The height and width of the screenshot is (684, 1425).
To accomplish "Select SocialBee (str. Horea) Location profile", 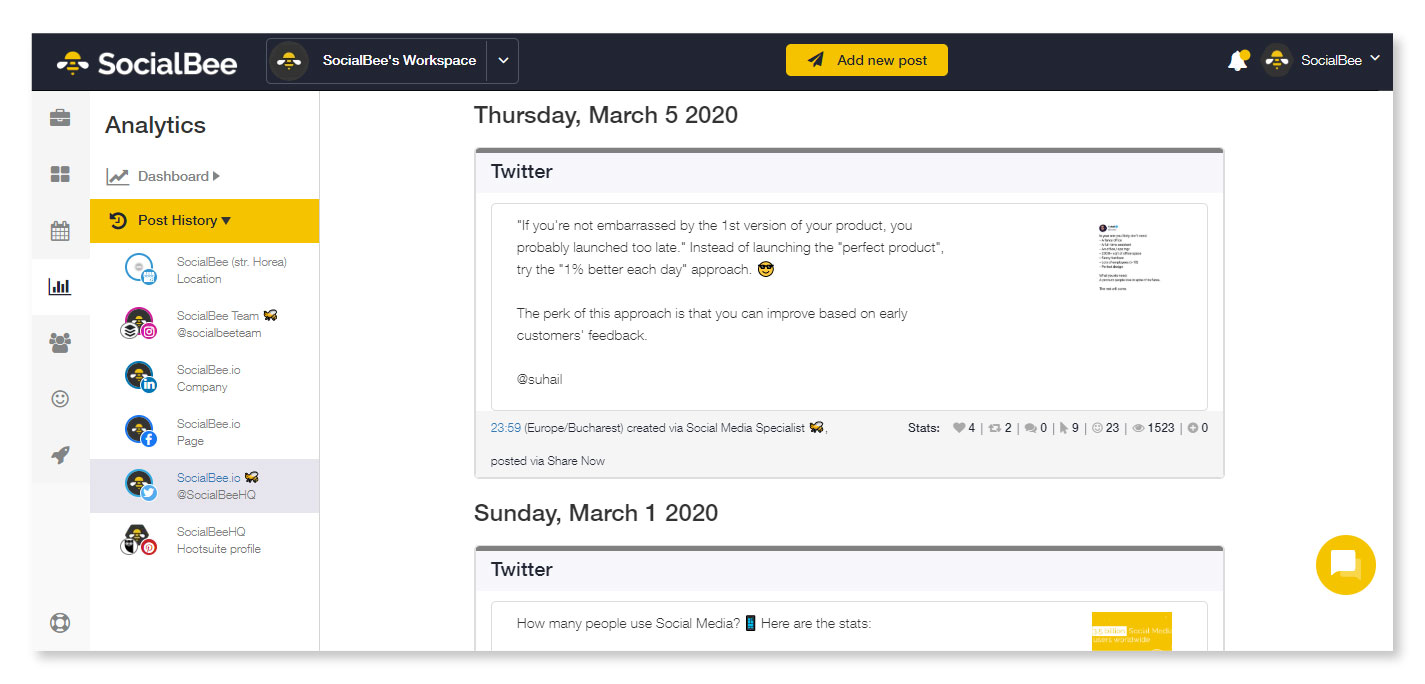I will pos(205,270).
